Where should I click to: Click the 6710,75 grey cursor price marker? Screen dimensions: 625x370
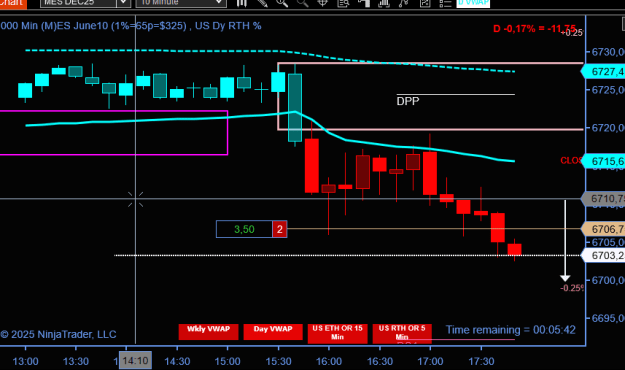pyautogui.click(x=603, y=199)
